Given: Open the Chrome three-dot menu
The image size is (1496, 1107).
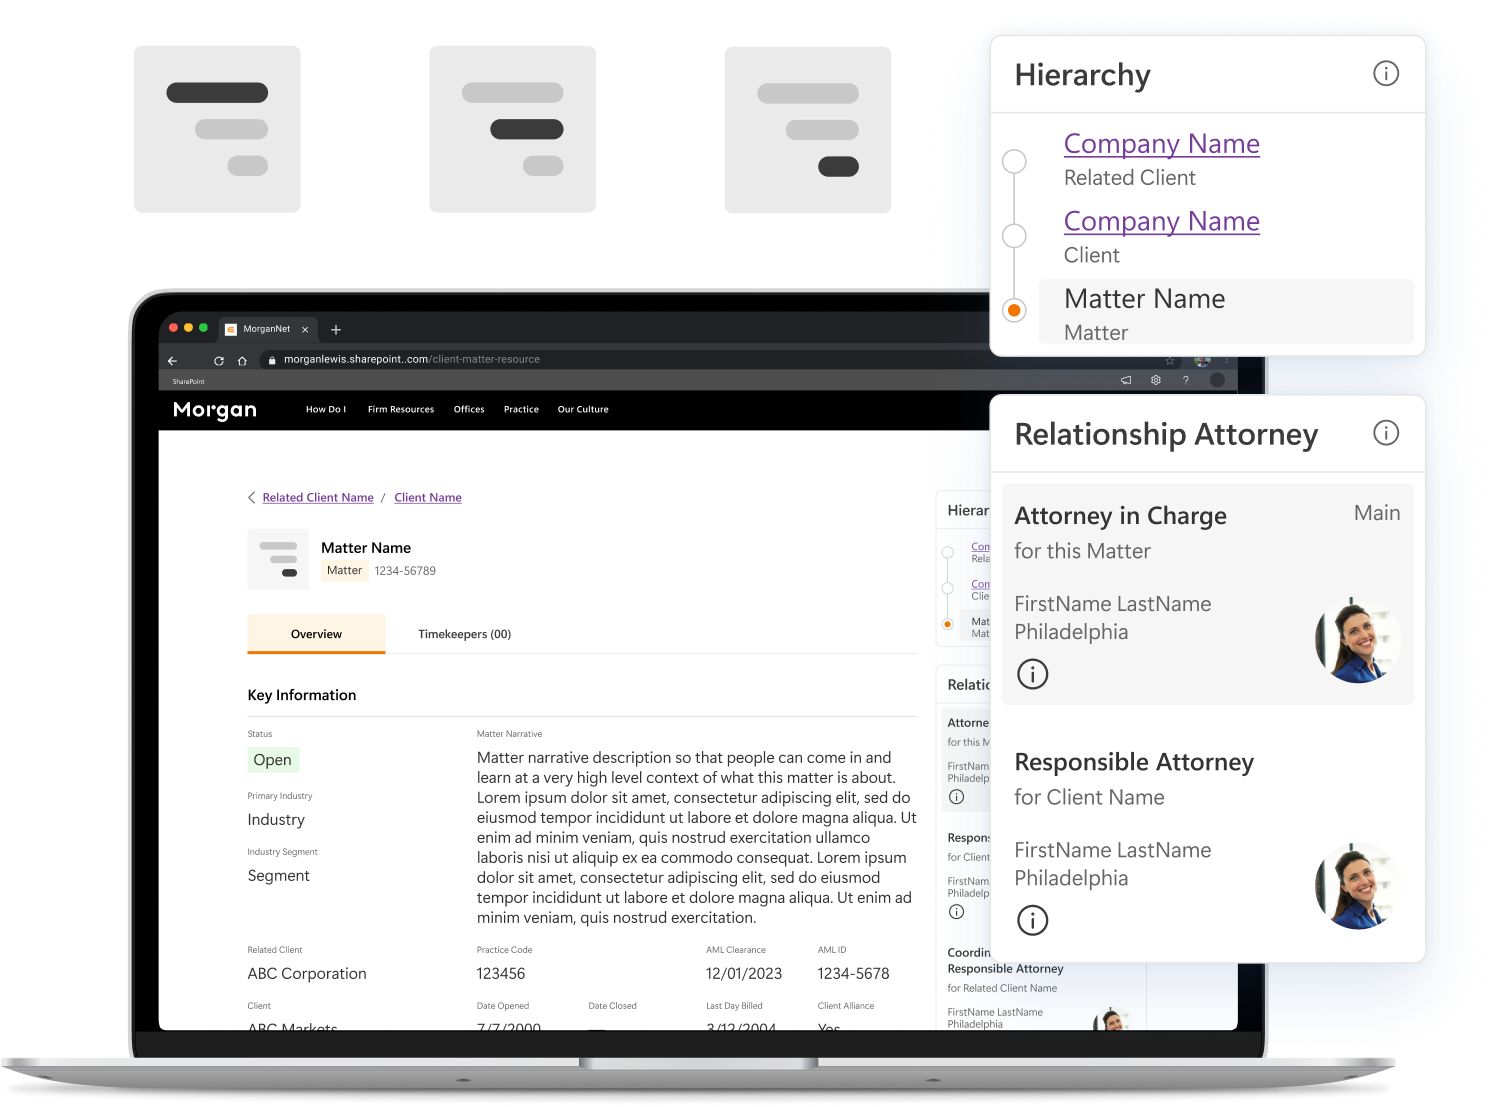Looking at the screenshot, I should (1227, 359).
